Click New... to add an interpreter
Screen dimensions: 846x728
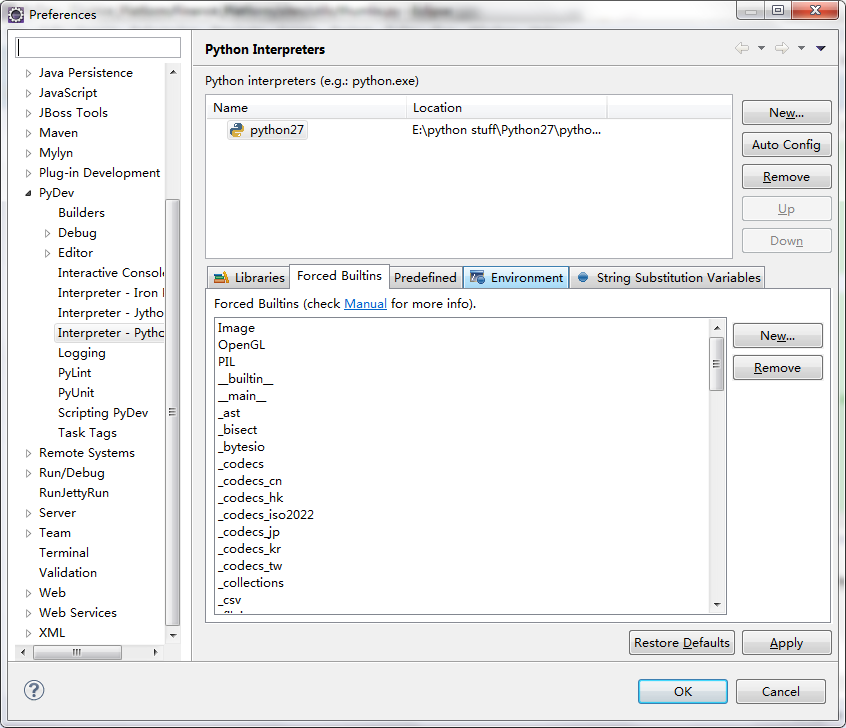click(787, 113)
